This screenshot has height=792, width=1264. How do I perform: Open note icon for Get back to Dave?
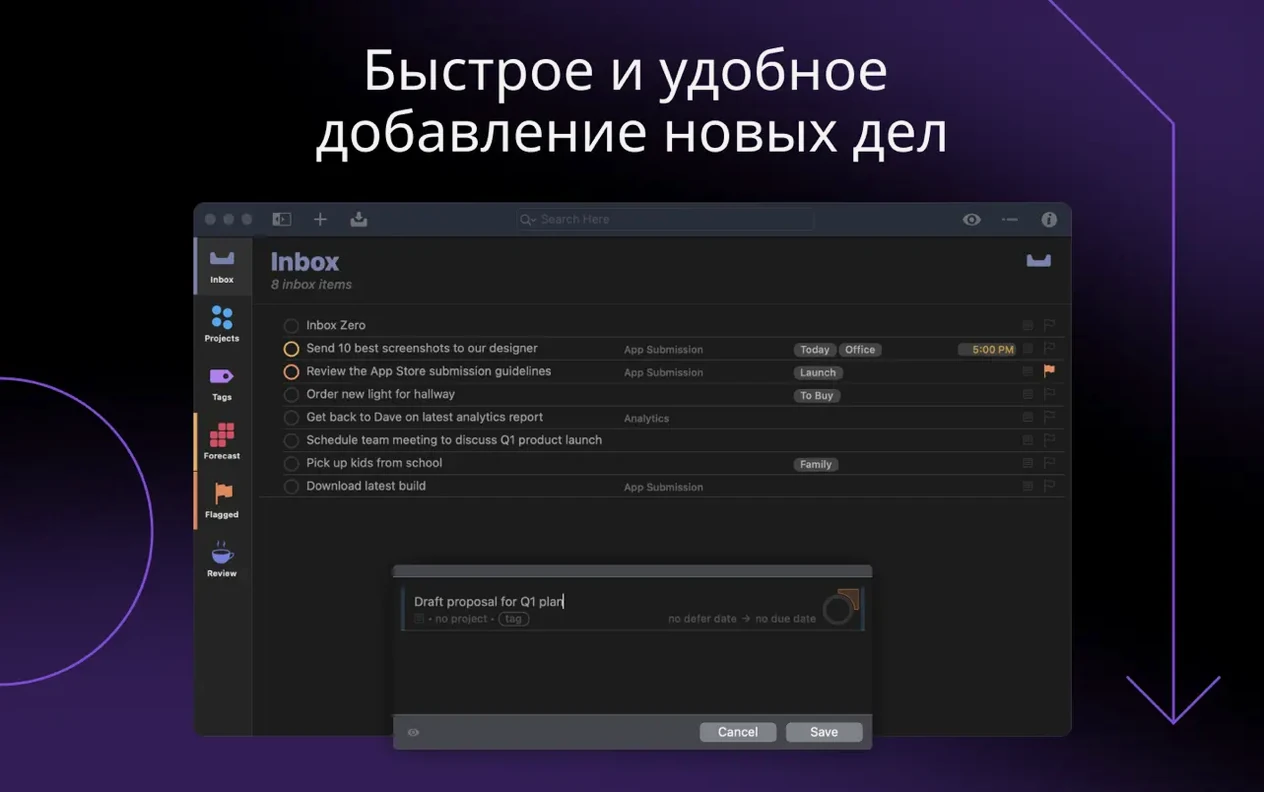point(1027,417)
